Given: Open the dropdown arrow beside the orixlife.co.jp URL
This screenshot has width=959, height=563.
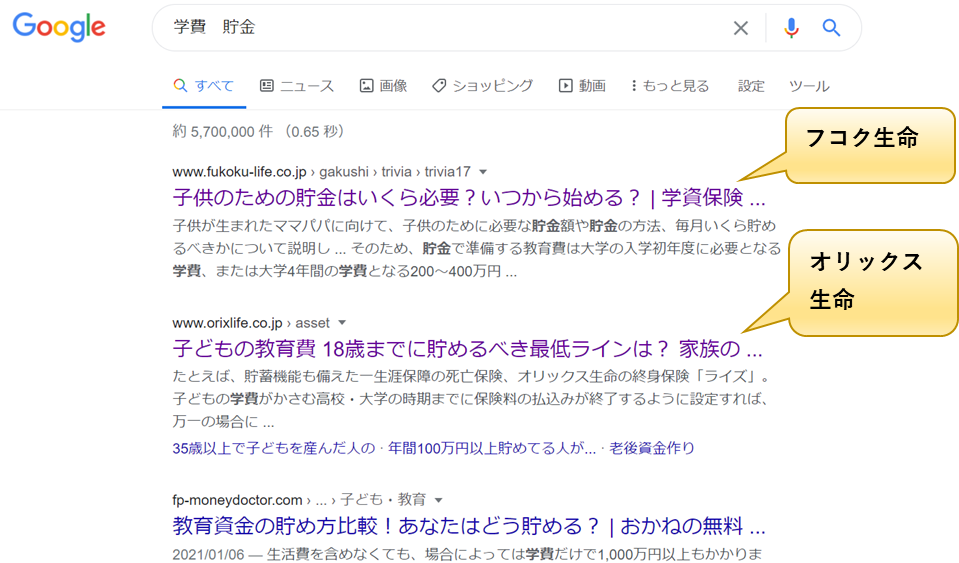Looking at the screenshot, I should 342,323.
